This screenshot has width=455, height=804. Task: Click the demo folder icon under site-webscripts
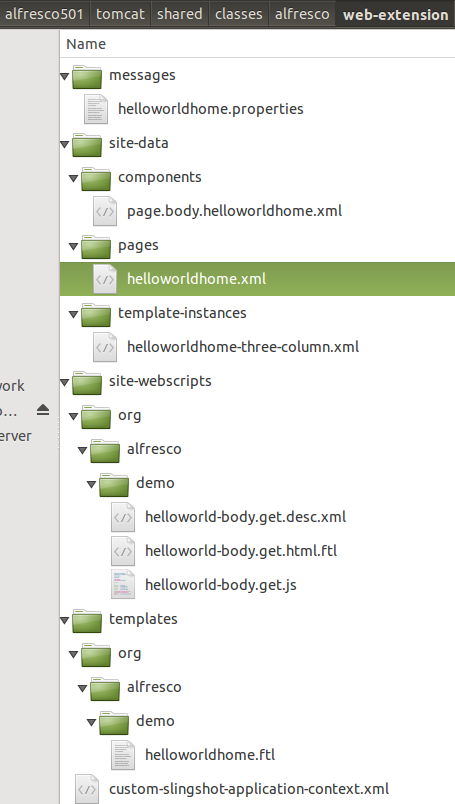click(x=114, y=484)
